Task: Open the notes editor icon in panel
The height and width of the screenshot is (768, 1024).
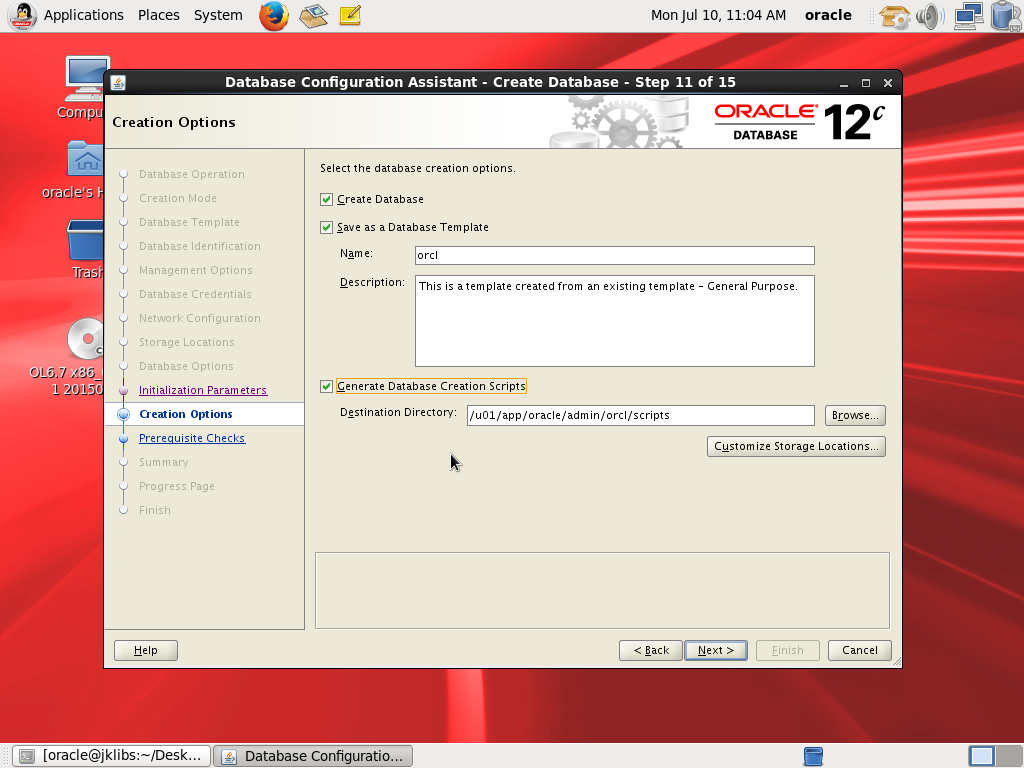Action: click(349, 15)
